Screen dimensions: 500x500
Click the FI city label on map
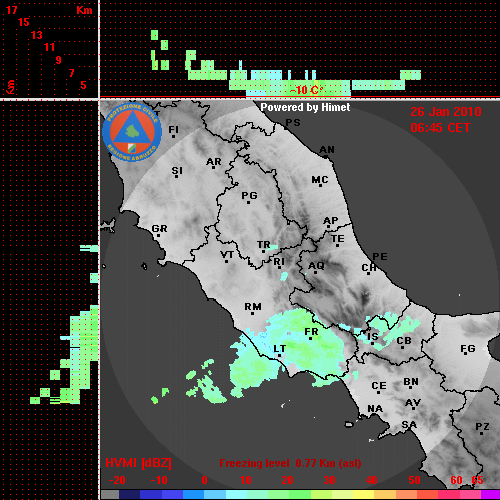174,129
